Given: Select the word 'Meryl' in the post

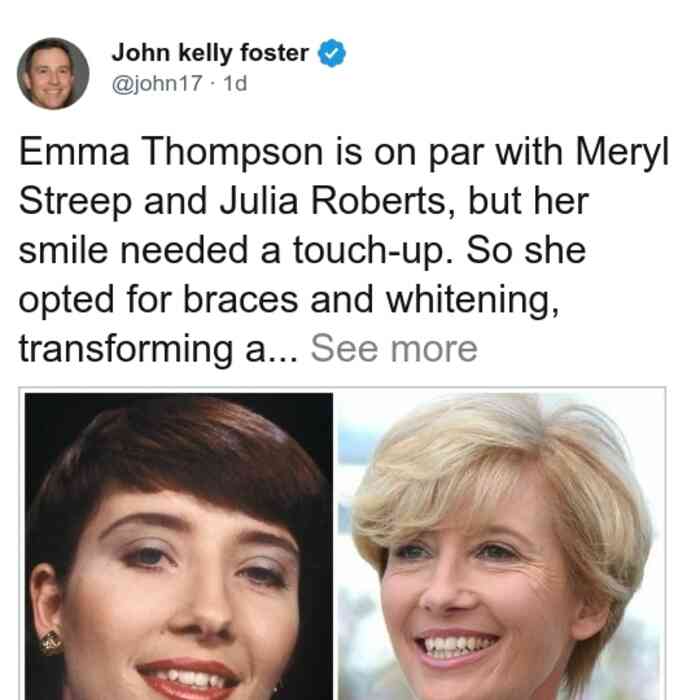Looking at the screenshot, I should 622,153.
